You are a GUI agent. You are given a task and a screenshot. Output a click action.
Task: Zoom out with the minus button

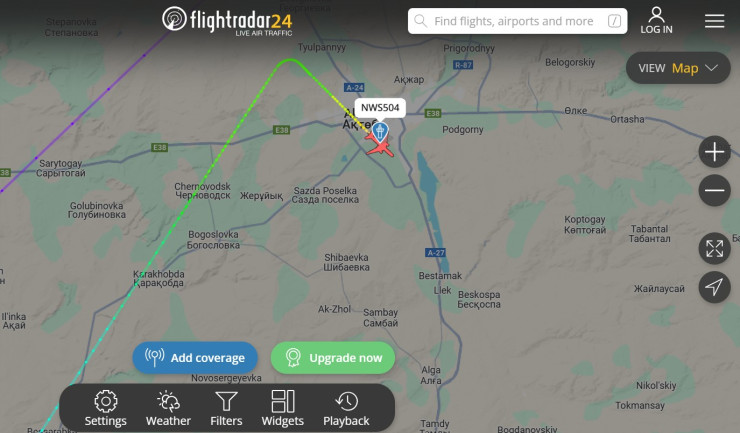coord(715,190)
